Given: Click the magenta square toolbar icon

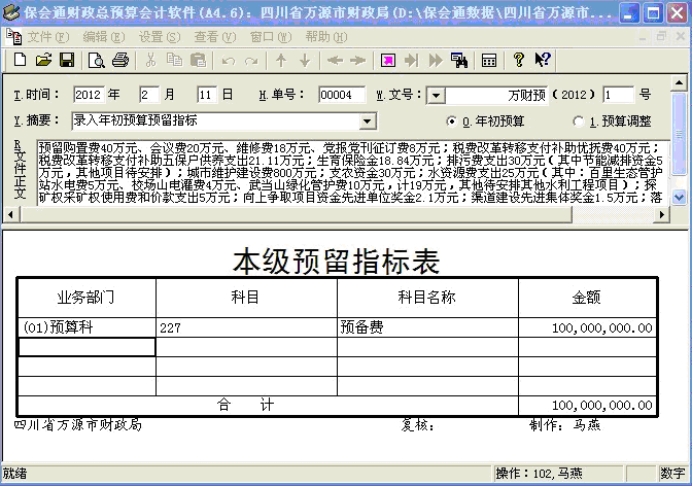Looking at the screenshot, I should tap(388, 60).
